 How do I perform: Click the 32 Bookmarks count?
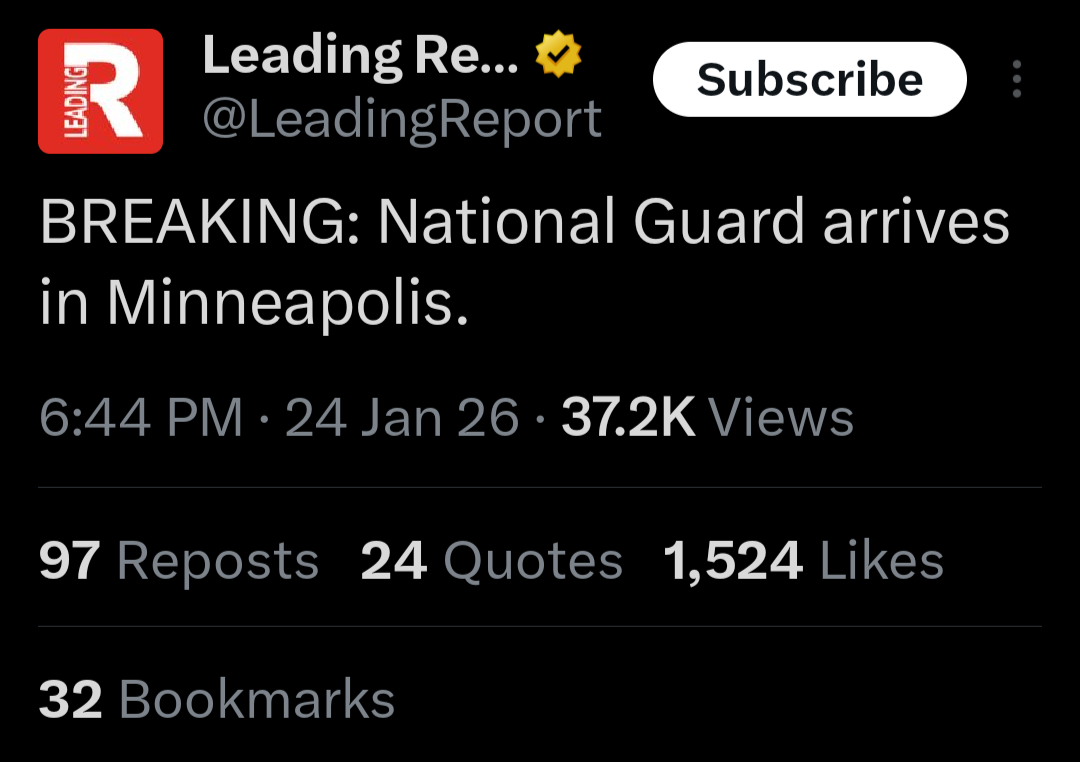[217, 700]
